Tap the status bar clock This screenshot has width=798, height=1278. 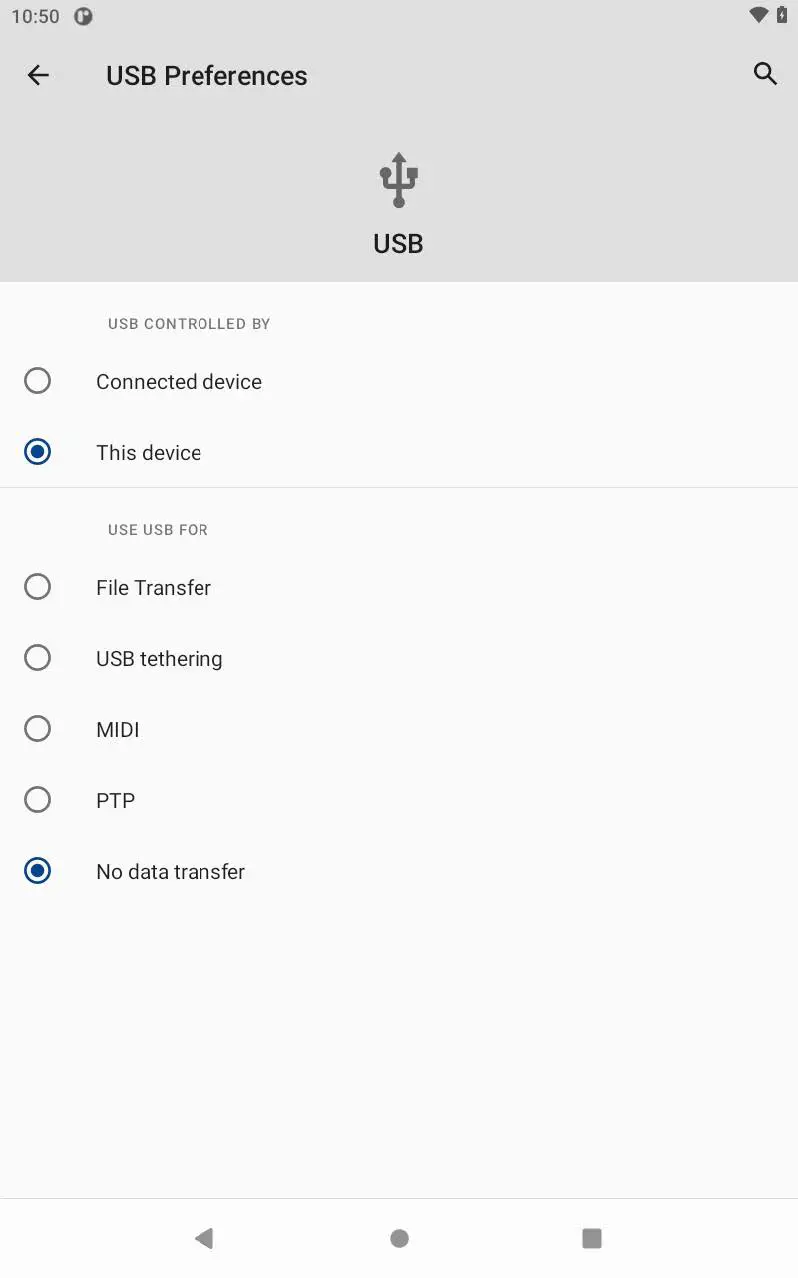click(x=35, y=16)
